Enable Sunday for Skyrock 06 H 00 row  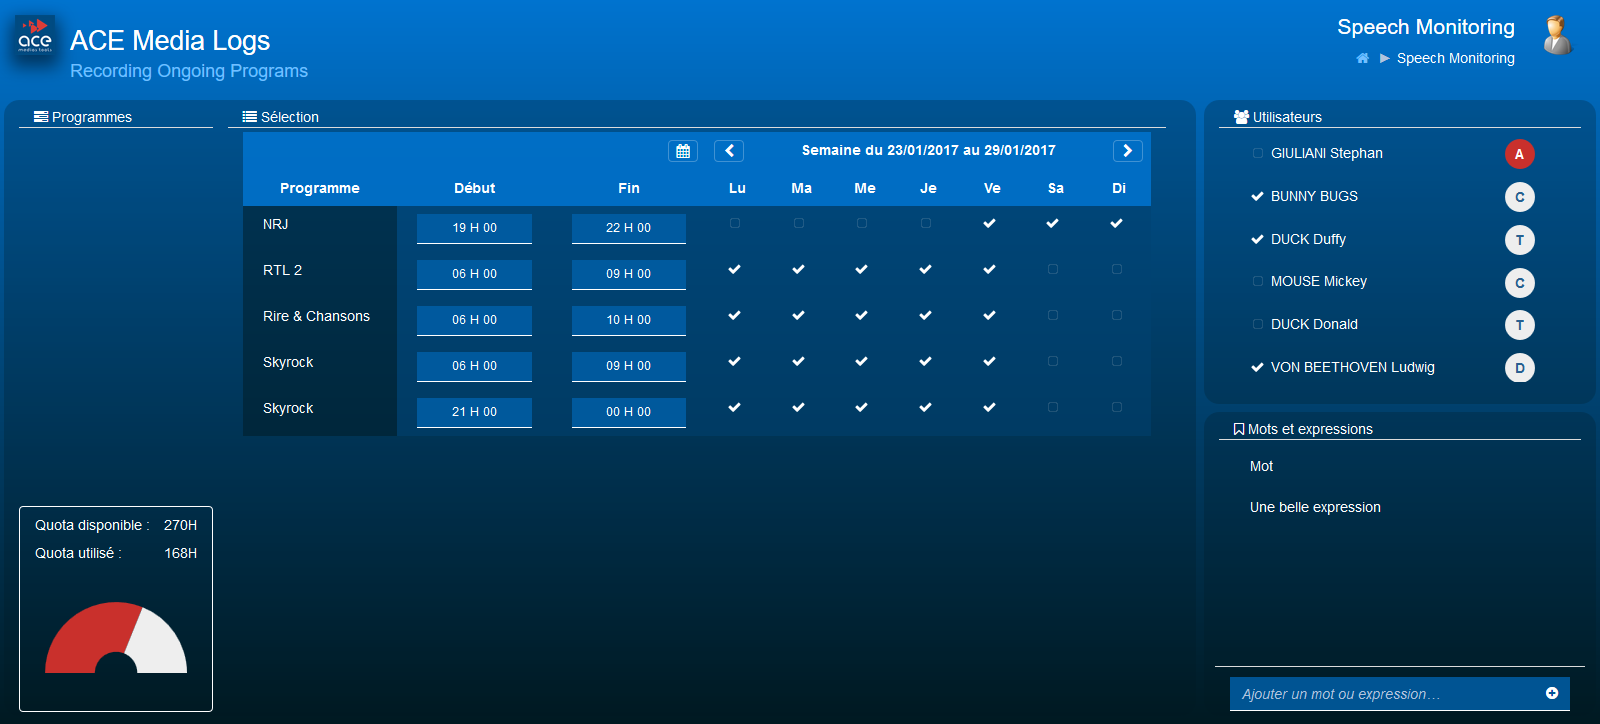[x=1116, y=361]
